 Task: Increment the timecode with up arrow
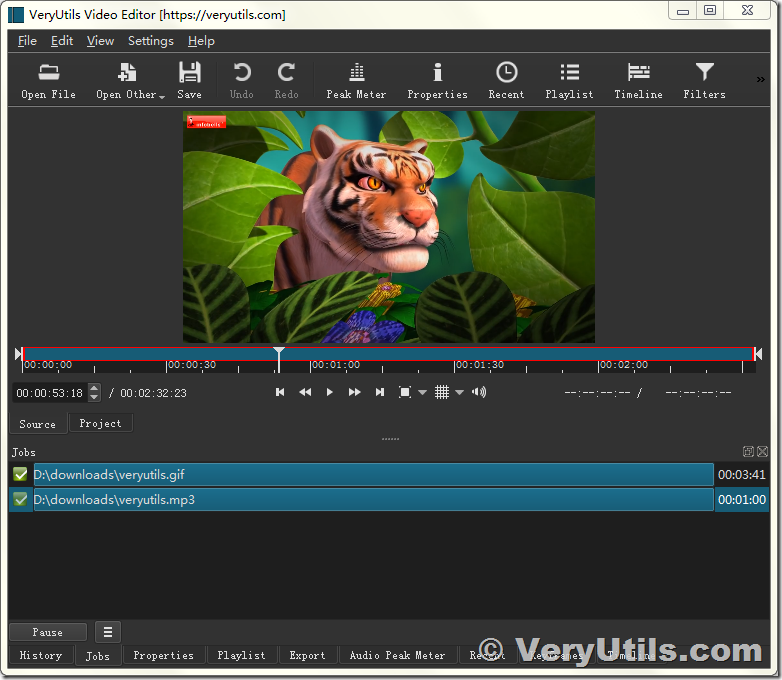point(94,388)
